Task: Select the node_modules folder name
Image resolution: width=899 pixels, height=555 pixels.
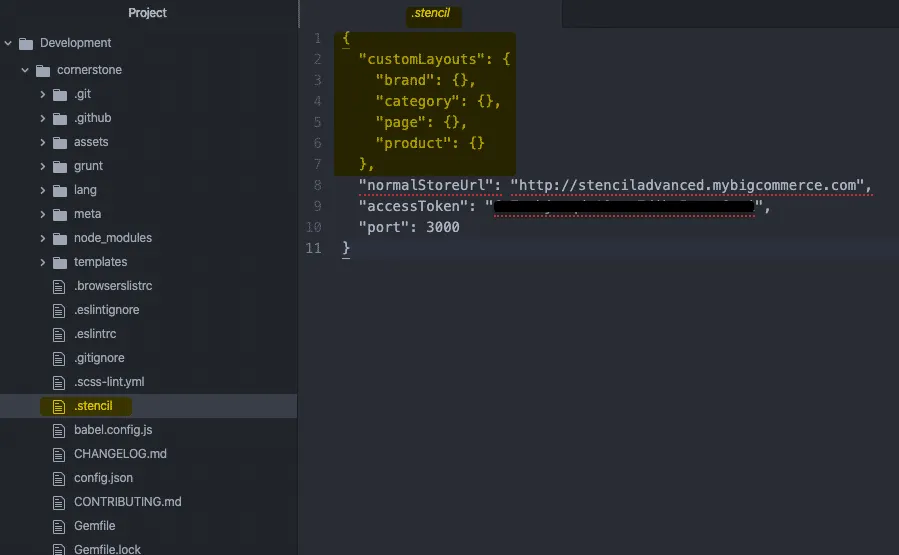Action: (x=113, y=238)
